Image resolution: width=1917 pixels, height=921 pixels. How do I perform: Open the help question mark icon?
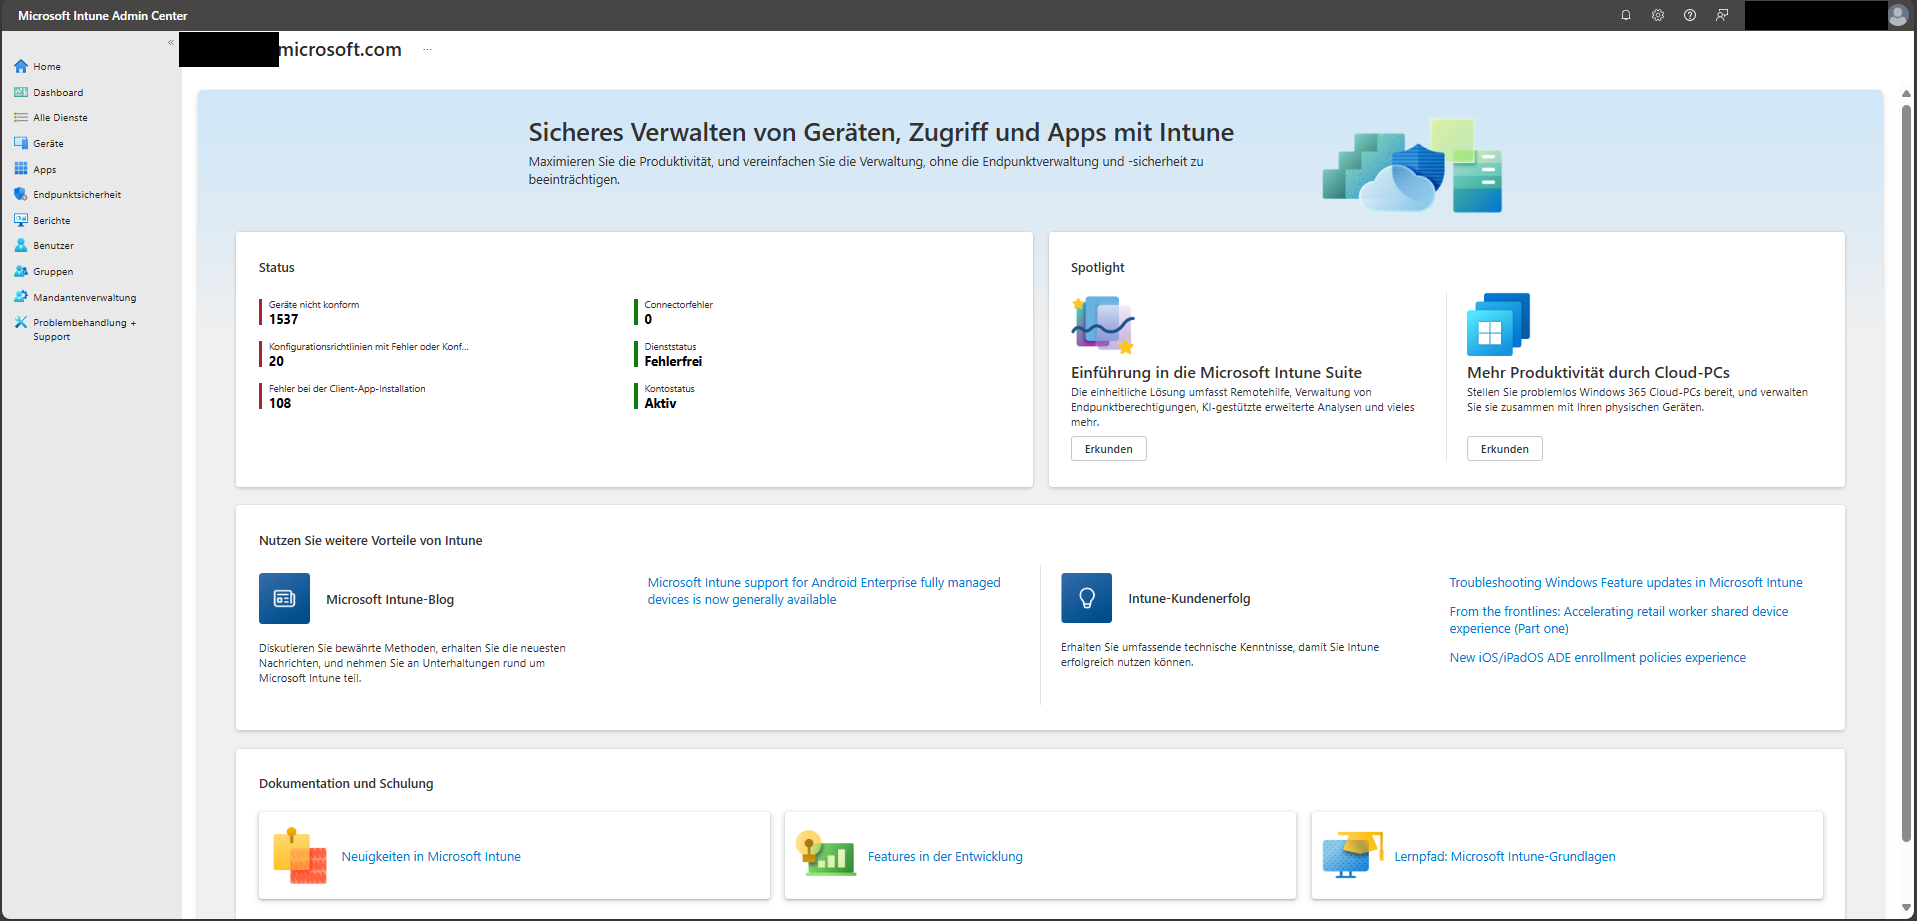coord(1690,15)
